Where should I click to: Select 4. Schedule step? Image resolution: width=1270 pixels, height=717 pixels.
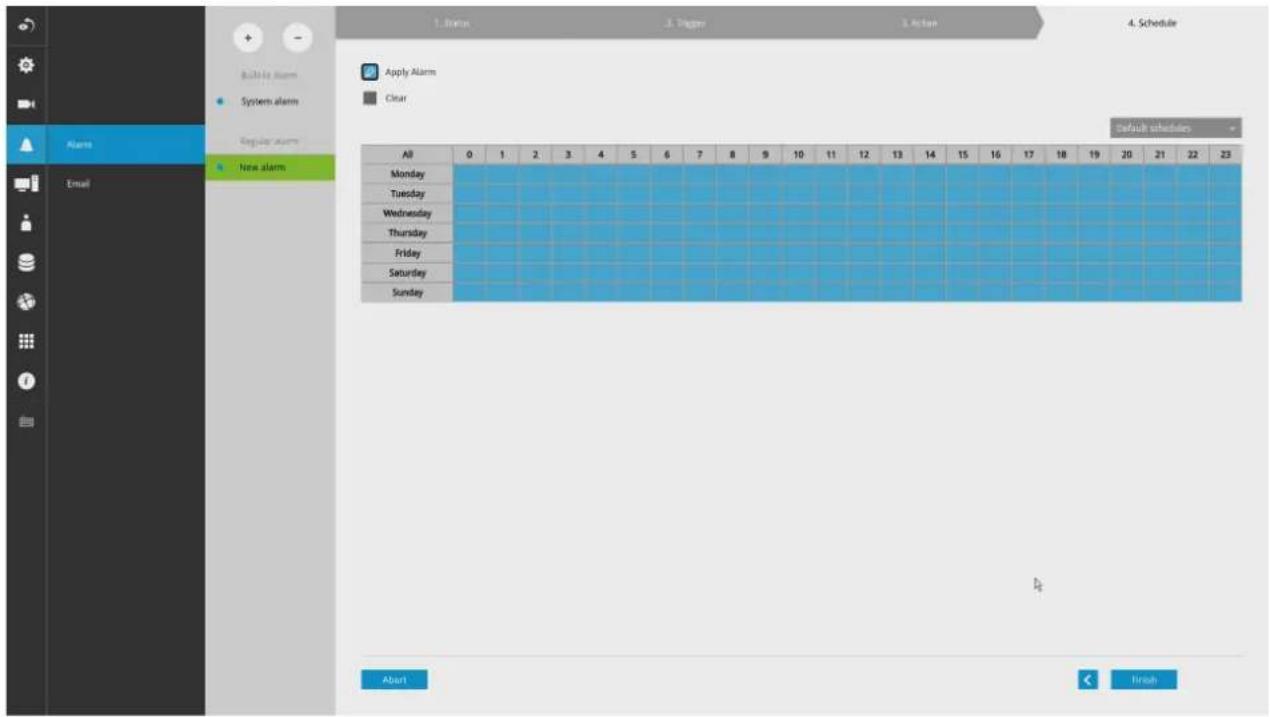(x=1151, y=23)
